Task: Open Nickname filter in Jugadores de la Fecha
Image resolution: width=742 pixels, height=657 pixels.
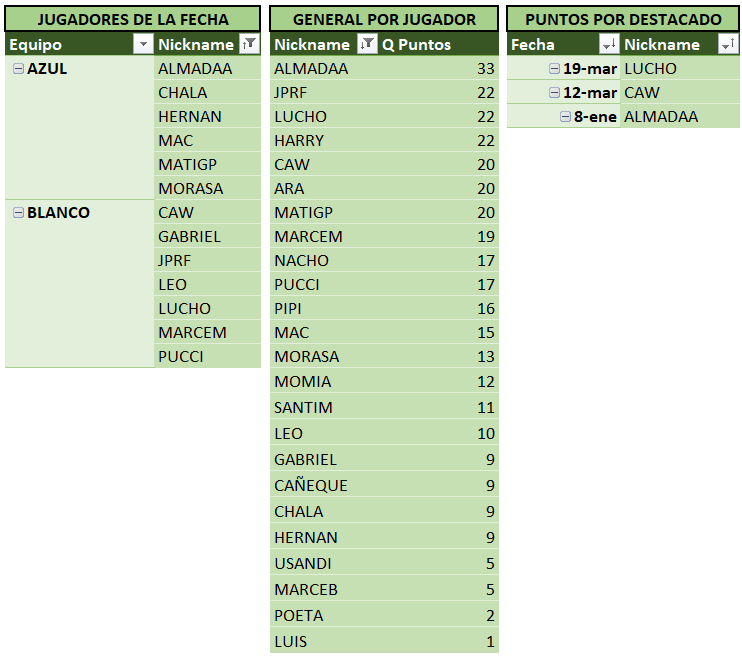Action: [249, 44]
